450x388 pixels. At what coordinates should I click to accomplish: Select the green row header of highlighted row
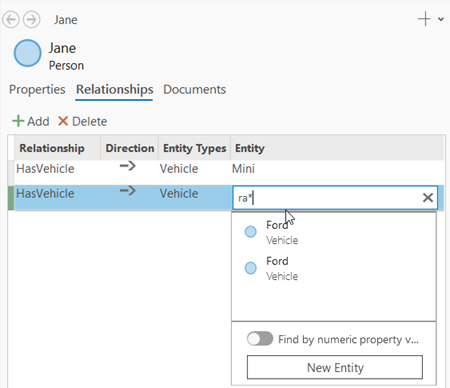click(x=11, y=198)
